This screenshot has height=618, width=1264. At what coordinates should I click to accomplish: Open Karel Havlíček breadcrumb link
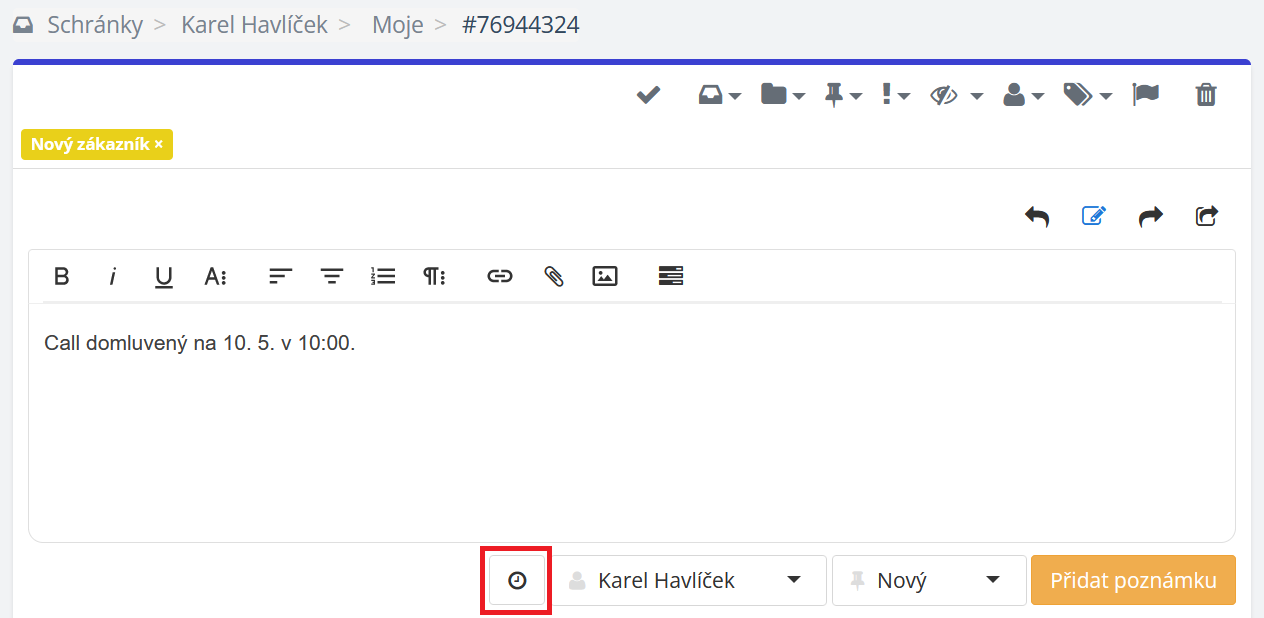point(254,25)
